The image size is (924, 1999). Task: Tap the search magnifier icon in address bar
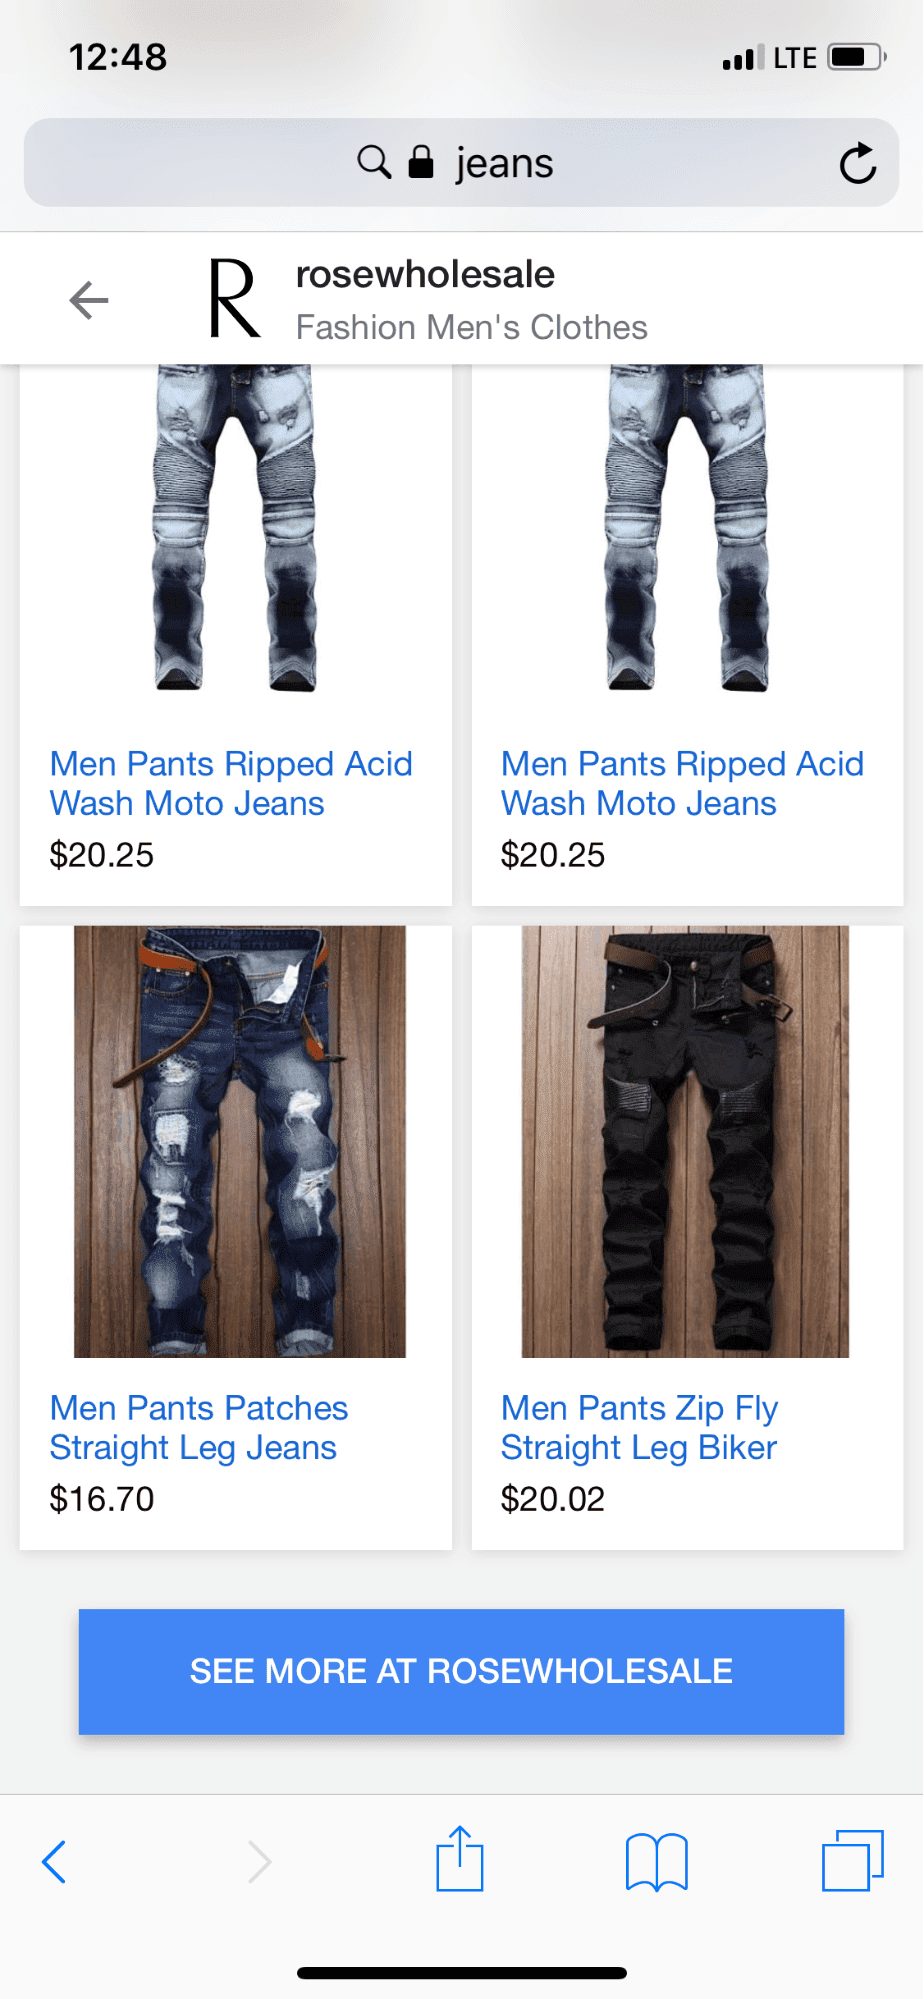(374, 161)
